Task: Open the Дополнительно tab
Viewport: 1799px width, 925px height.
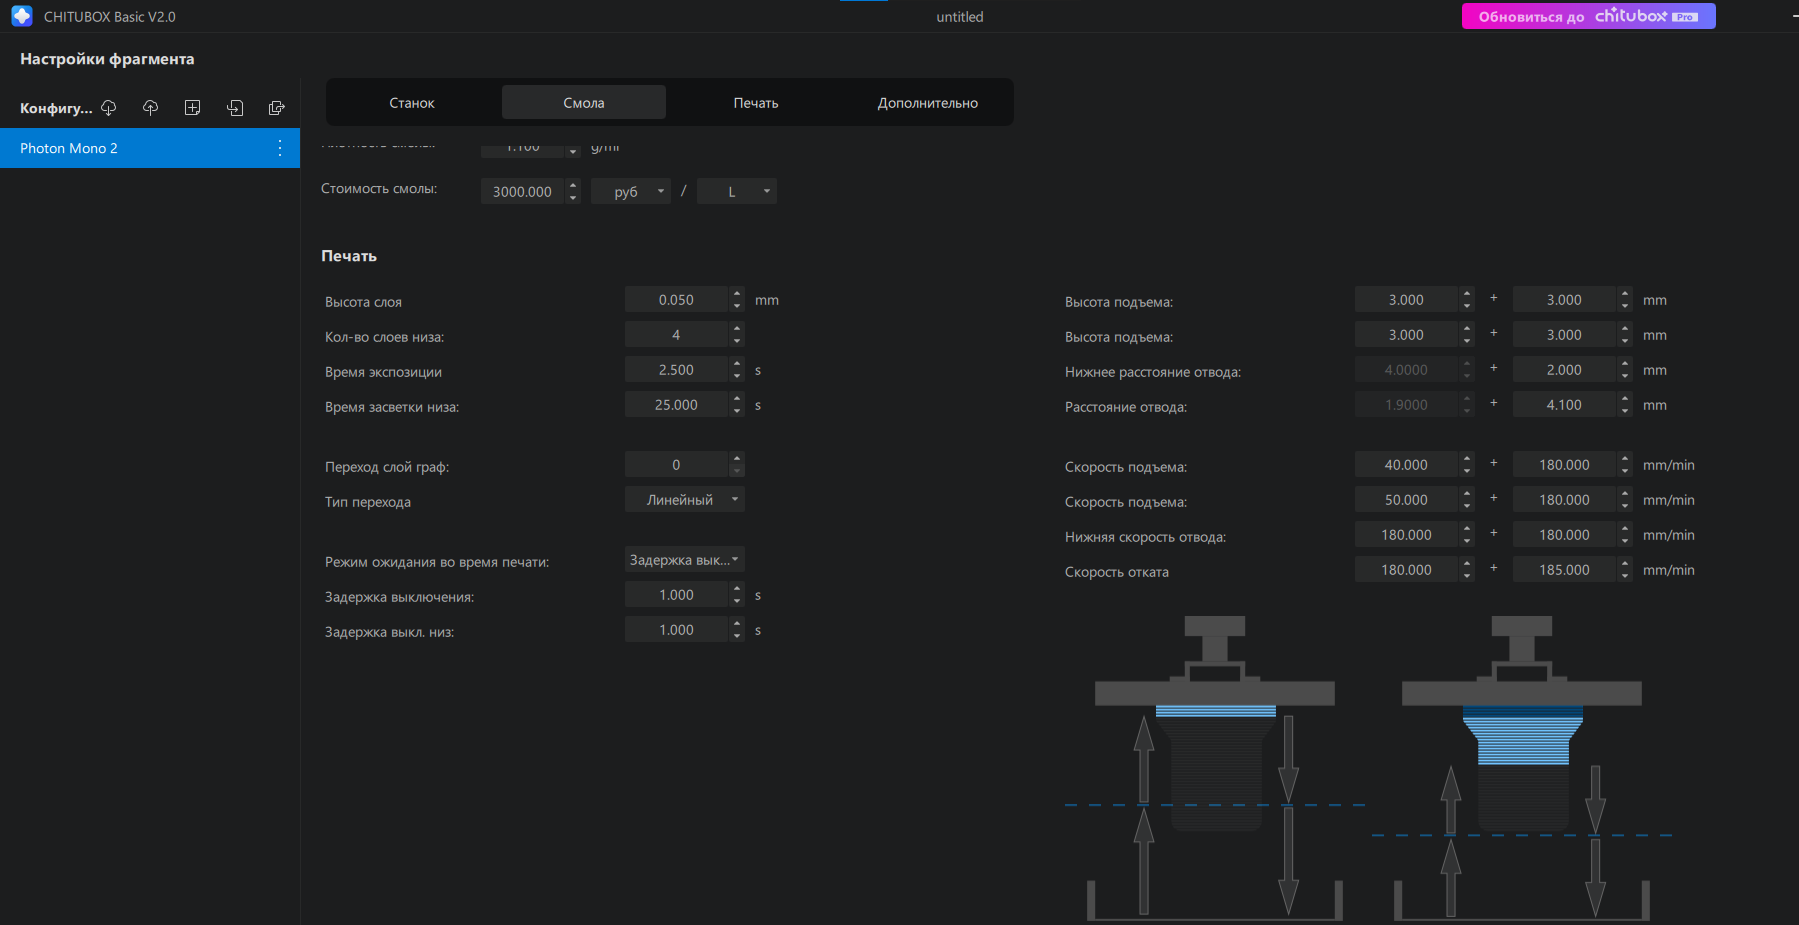Action: pyautogui.click(x=928, y=103)
